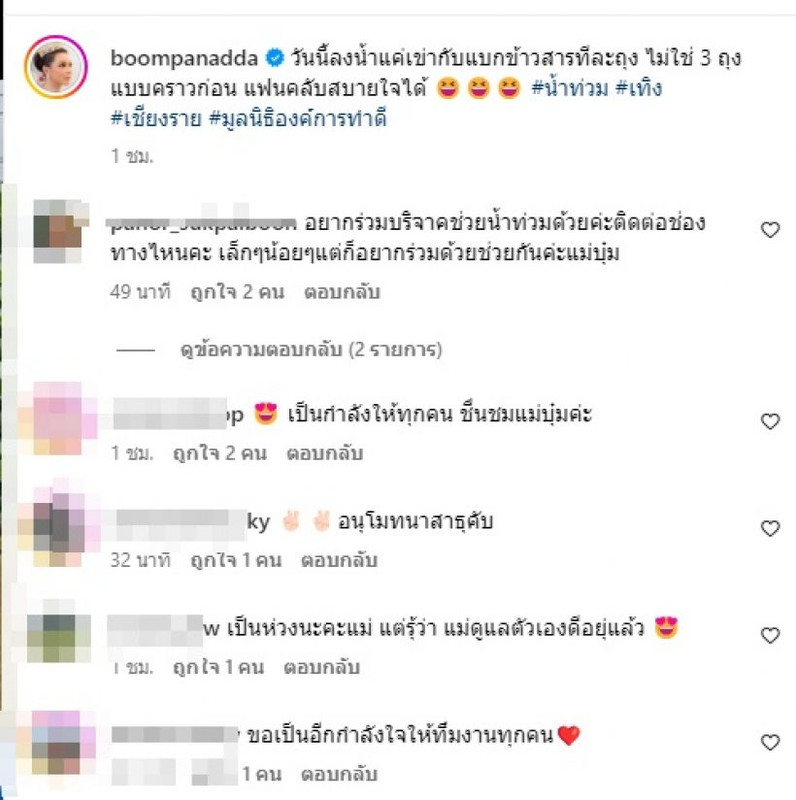Viewport: 796px width, 800px height.
Task: Reply to the 32 นาที comment
Action: pyautogui.click(x=339, y=560)
